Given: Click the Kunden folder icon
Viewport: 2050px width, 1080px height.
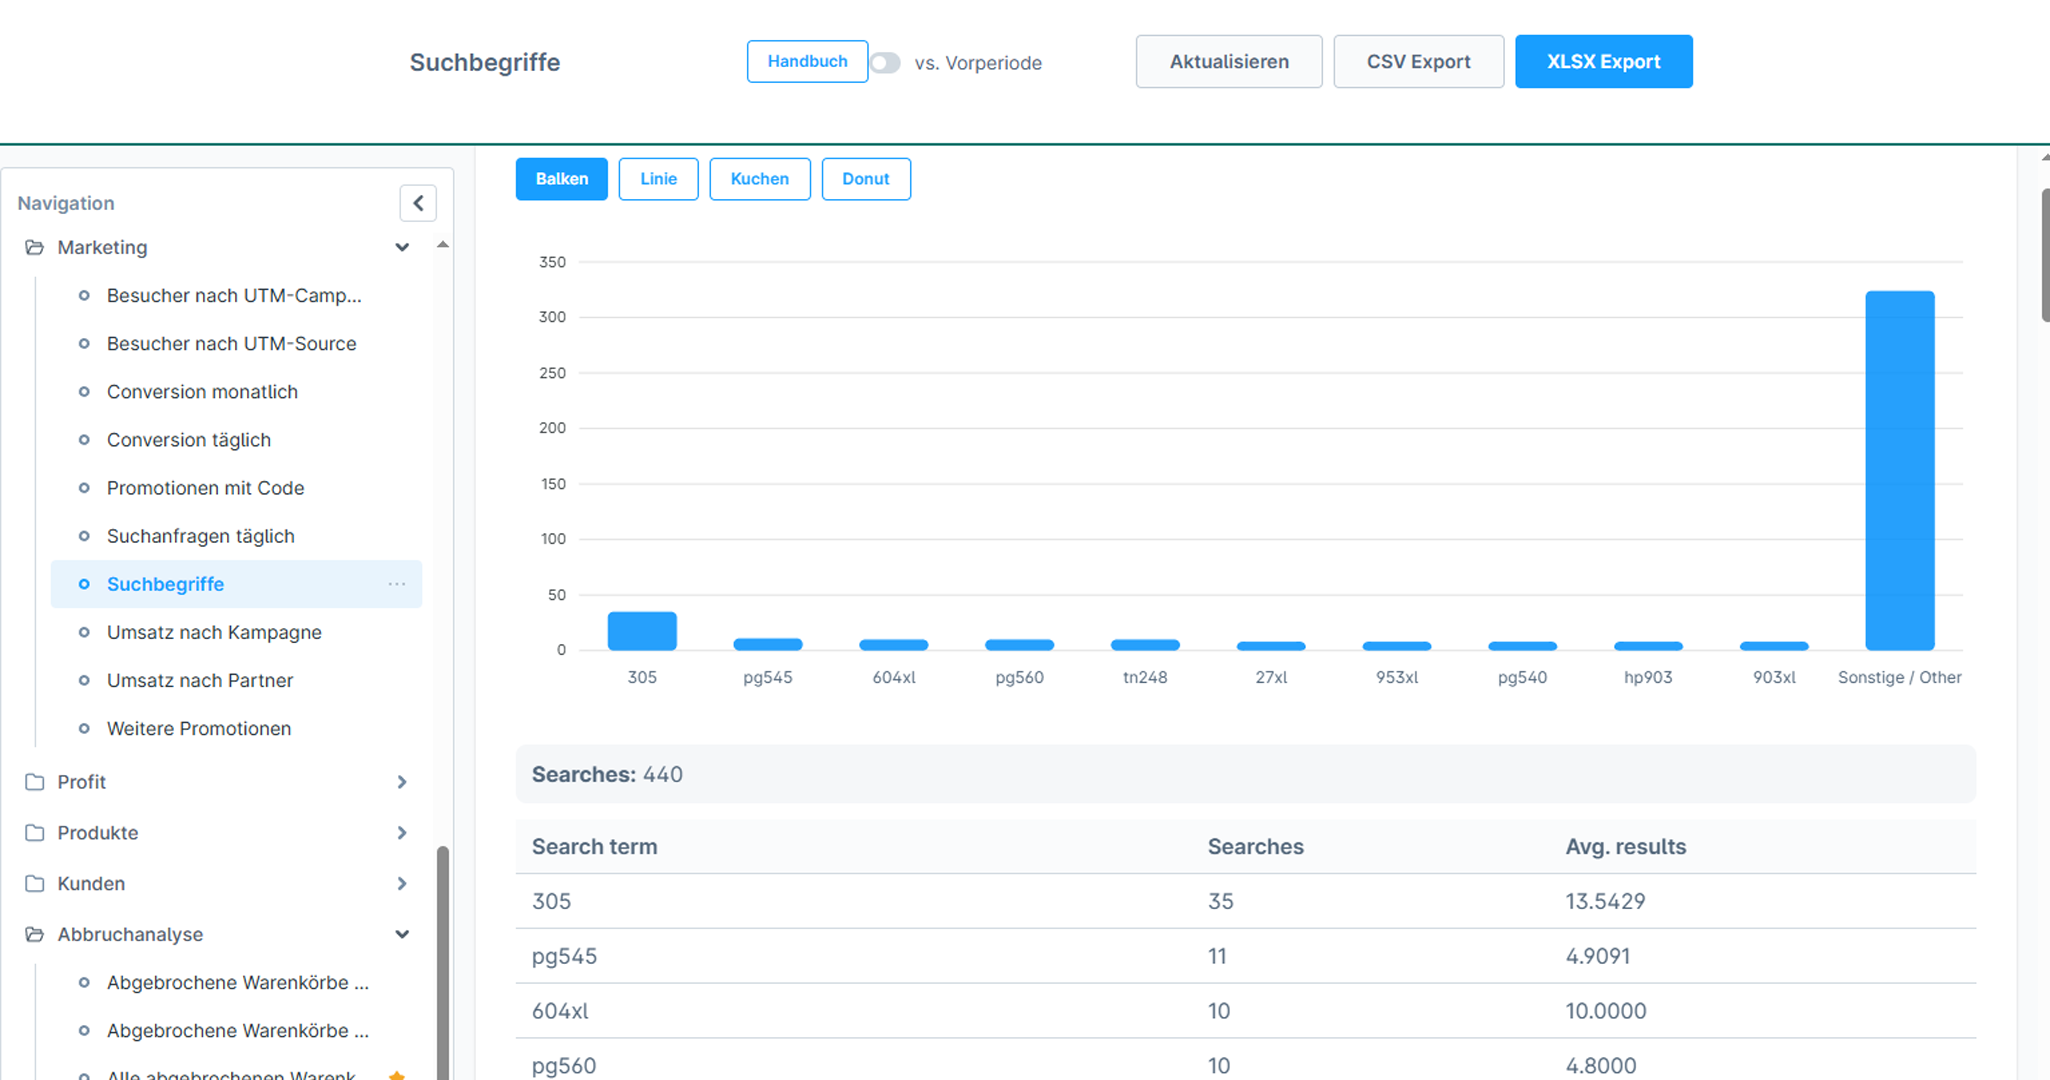Looking at the screenshot, I should (35, 884).
